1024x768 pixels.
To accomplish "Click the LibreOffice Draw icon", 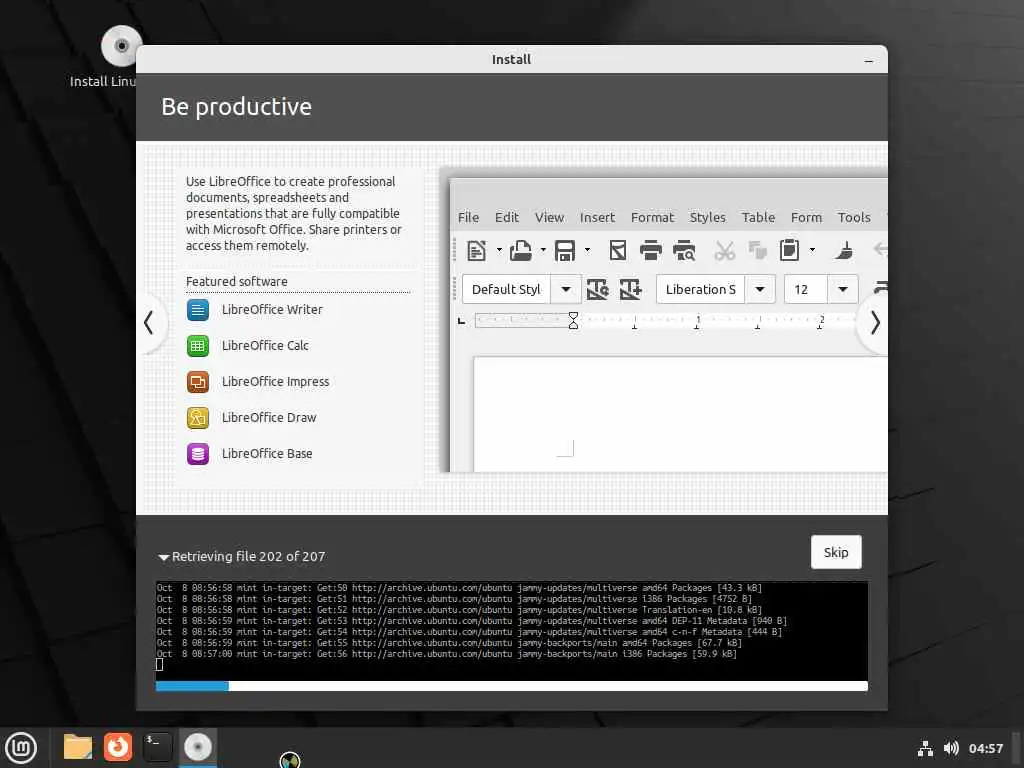I will click(198, 417).
